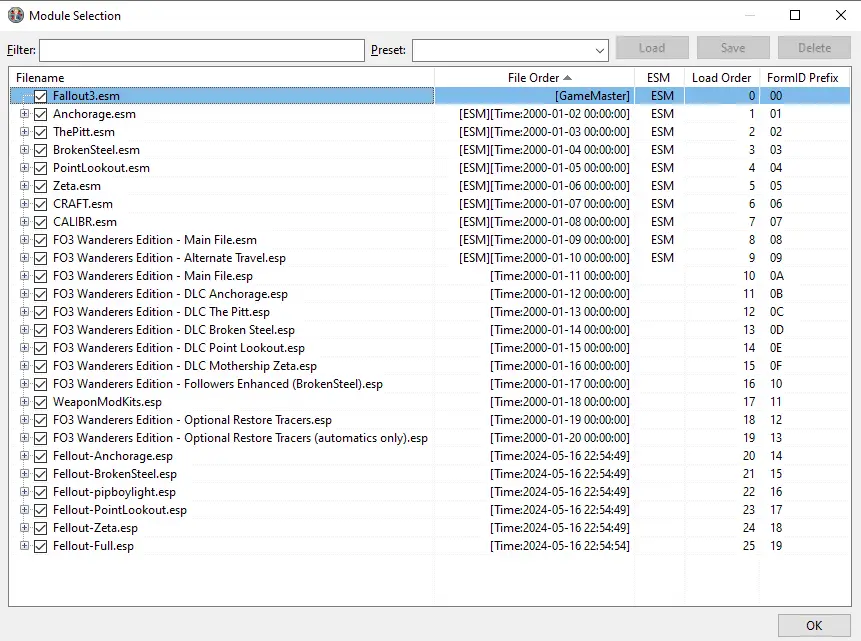The width and height of the screenshot is (861, 641).
Task: Expand Fellout-Zeta.esp tree node
Action: pyautogui.click(x=24, y=527)
